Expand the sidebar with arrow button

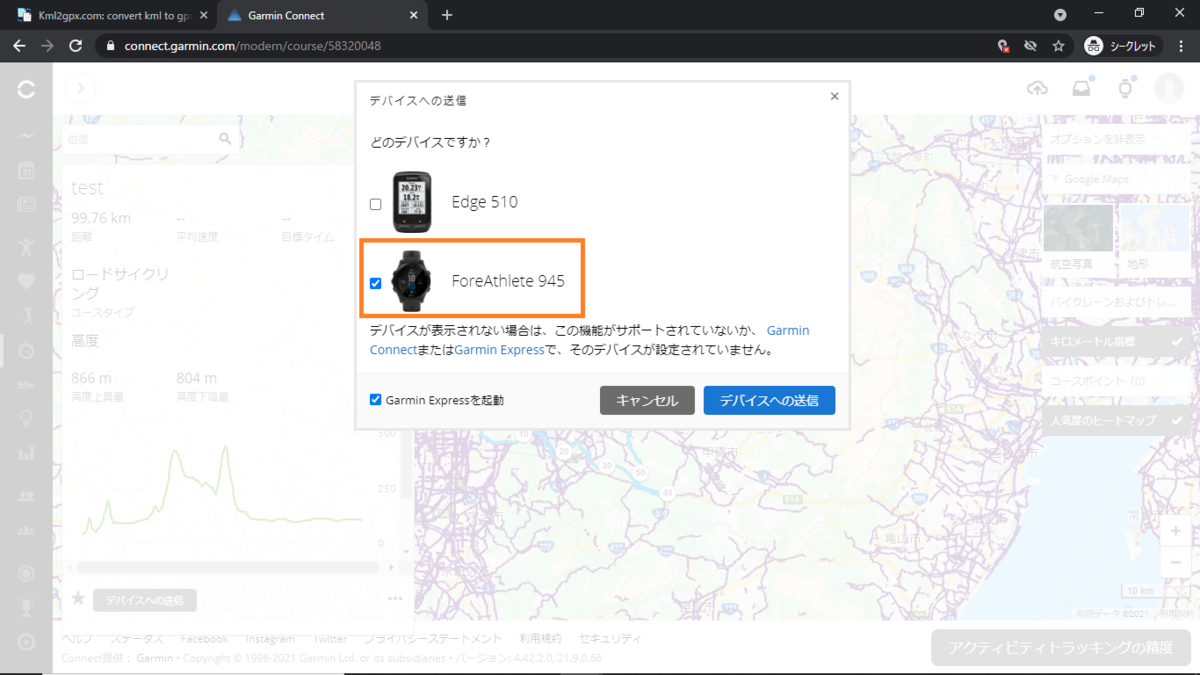(x=81, y=89)
